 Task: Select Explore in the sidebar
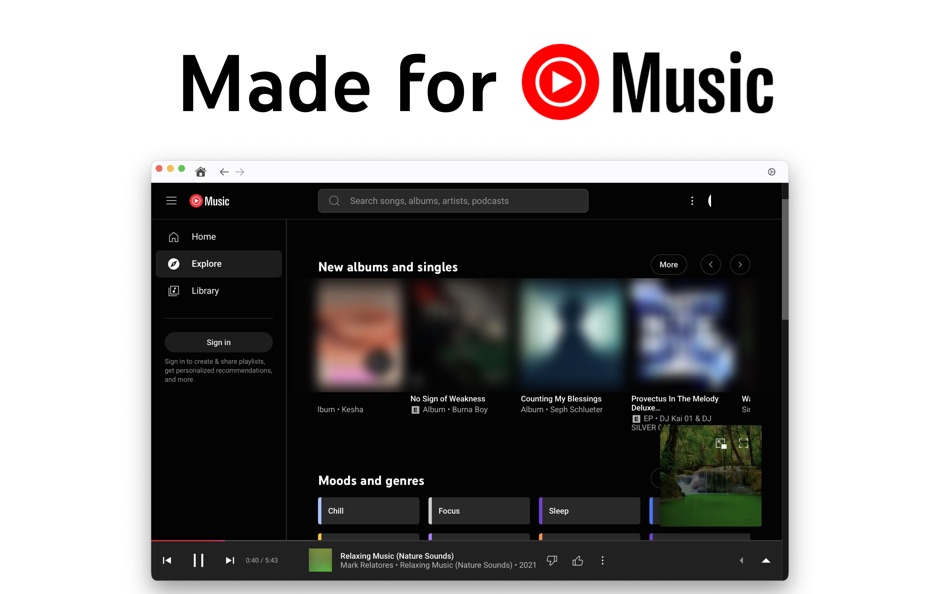219,264
